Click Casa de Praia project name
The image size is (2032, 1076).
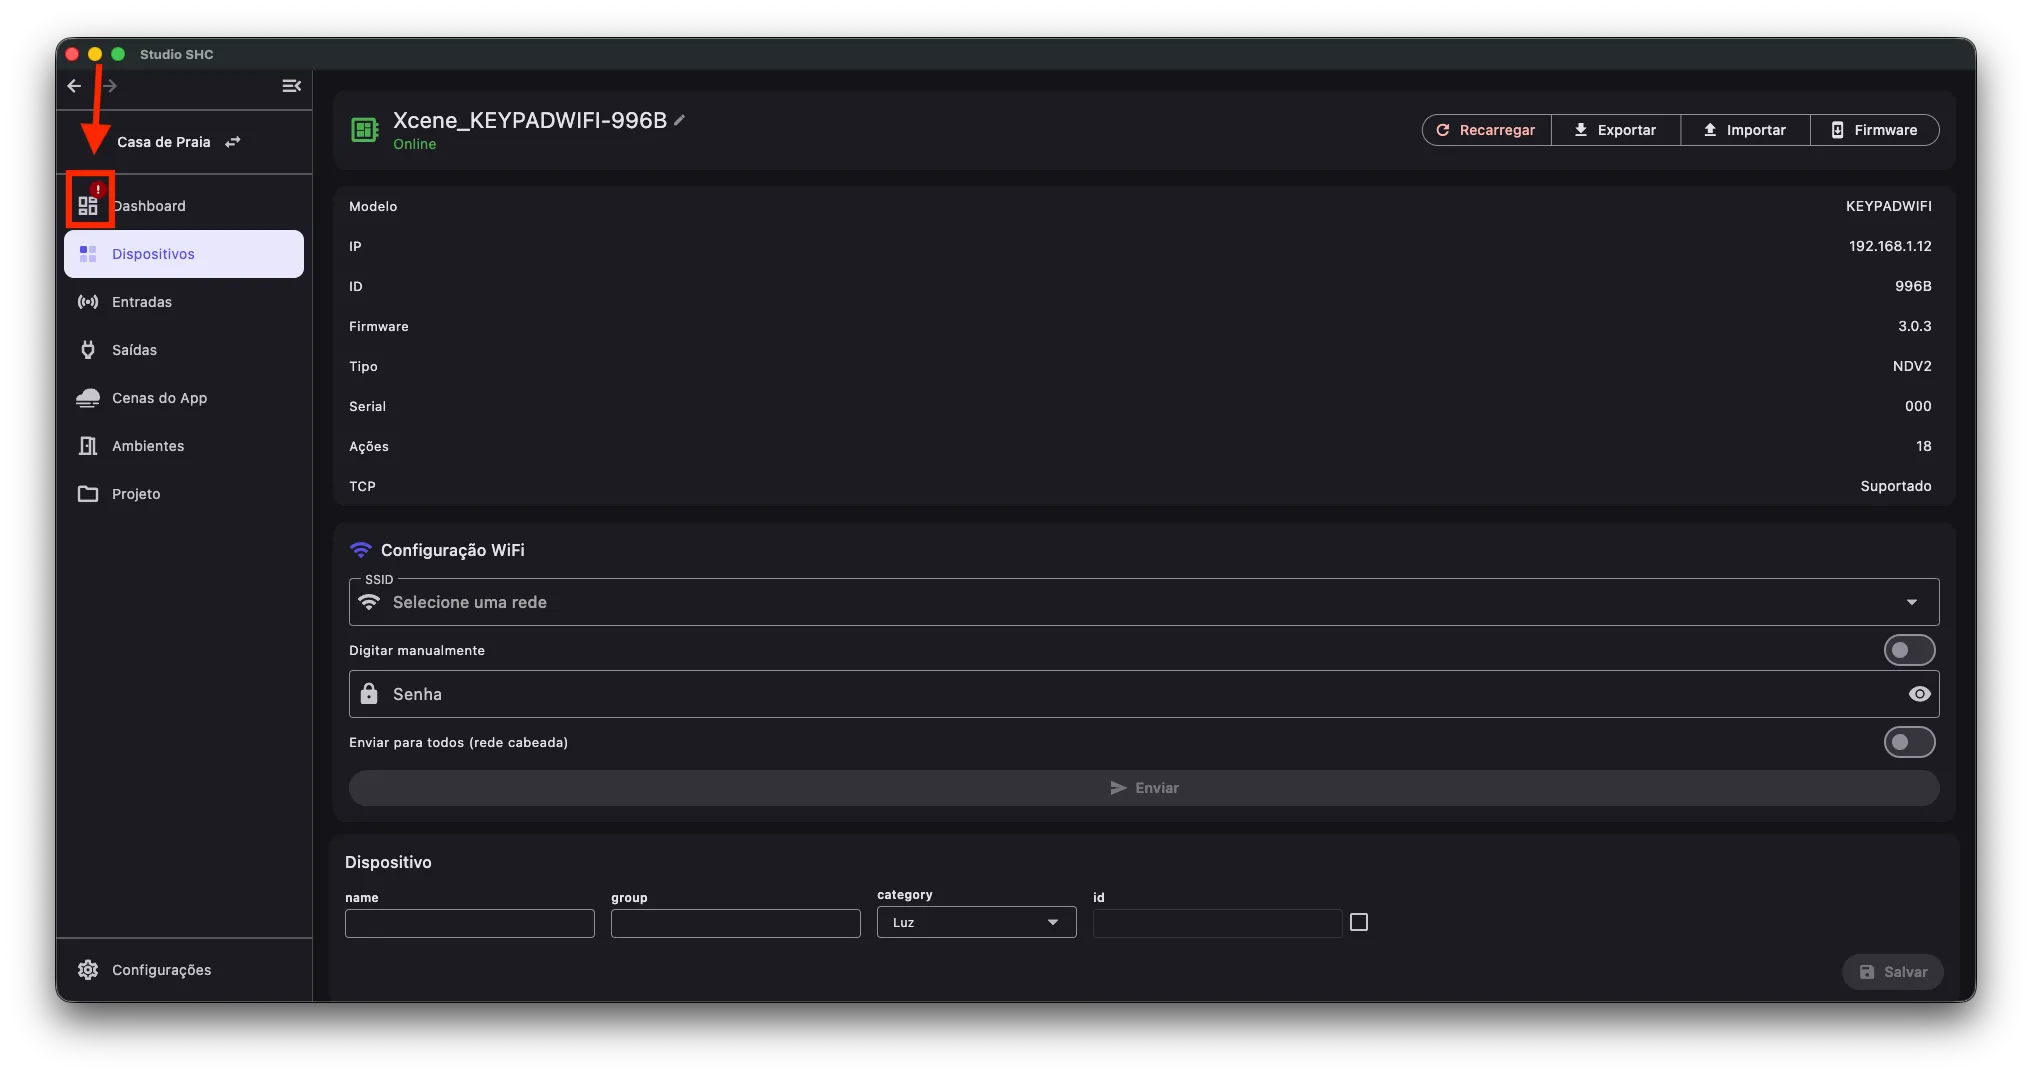164,142
